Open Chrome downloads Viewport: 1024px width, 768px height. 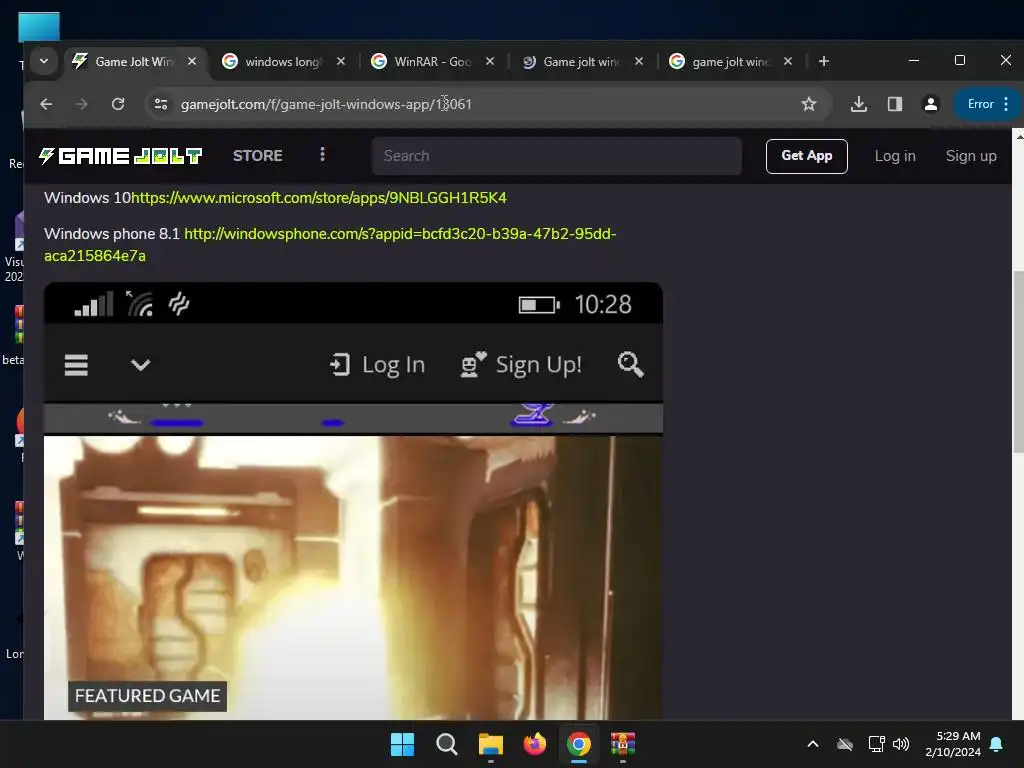click(x=859, y=104)
